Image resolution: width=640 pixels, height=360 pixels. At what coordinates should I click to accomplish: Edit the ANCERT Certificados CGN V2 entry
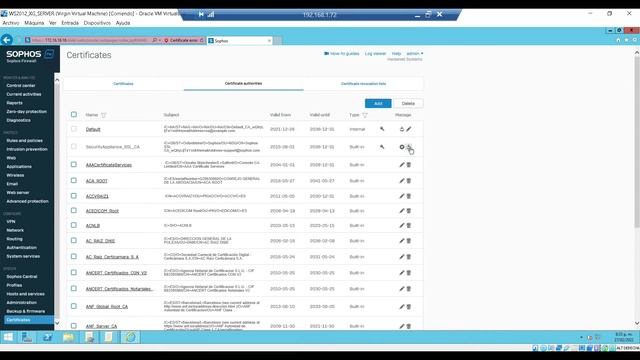402,273
